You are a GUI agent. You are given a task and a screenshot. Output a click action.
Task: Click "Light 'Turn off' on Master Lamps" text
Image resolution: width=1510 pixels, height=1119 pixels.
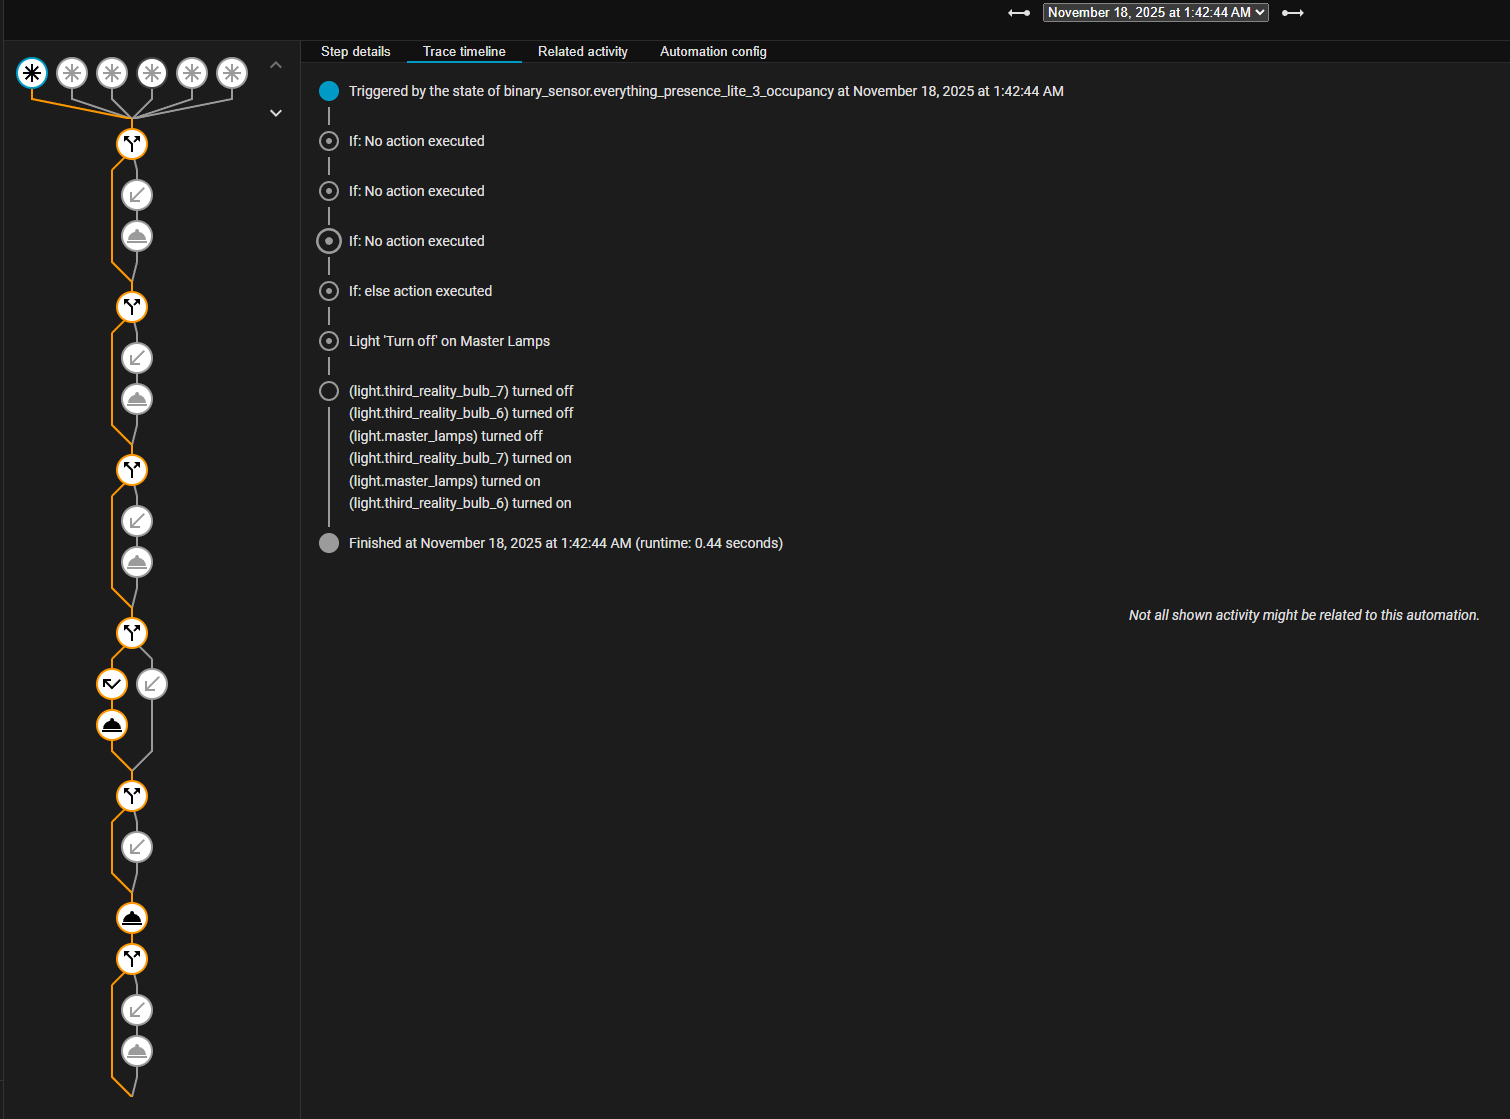click(449, 341)
